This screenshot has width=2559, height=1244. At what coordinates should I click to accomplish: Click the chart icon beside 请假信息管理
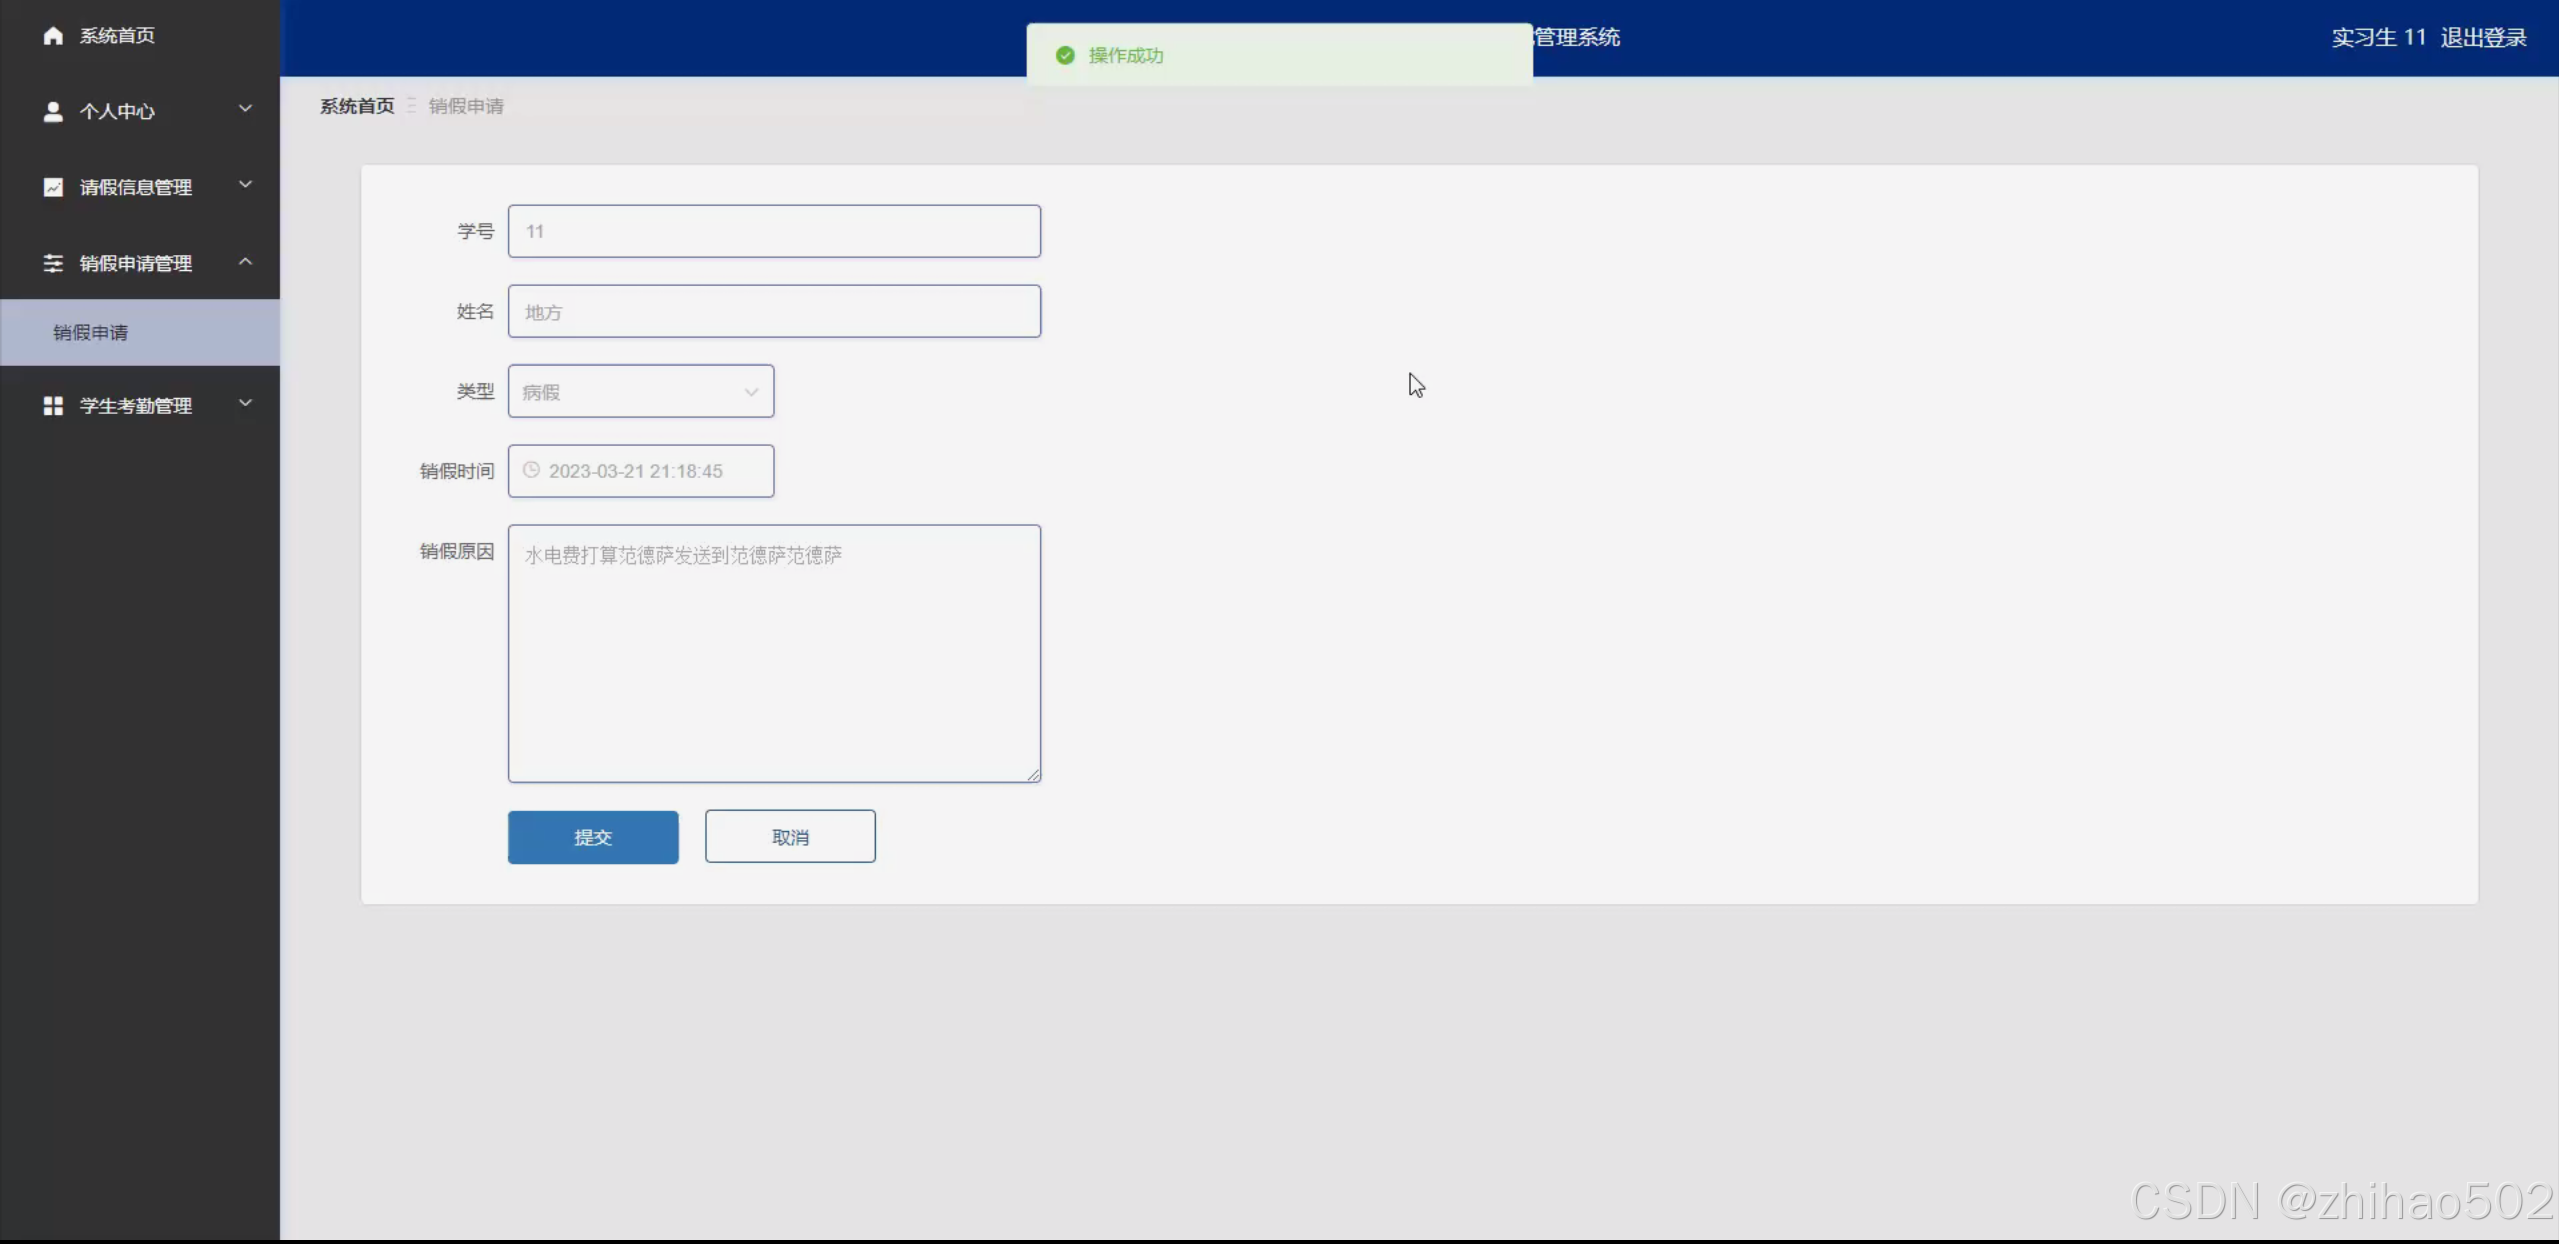(x=53, y=187)
